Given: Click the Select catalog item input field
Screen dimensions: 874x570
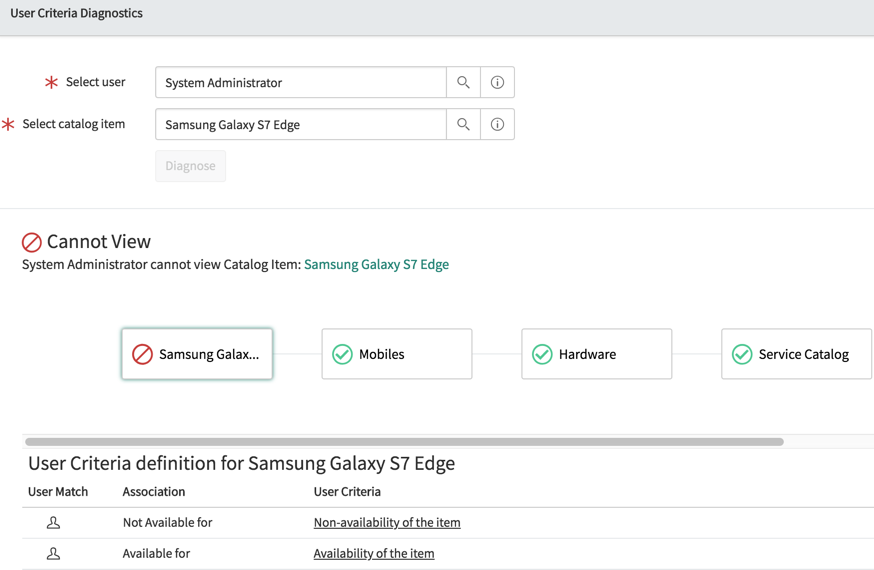Looking at the screenshot, I should [x=301, y=124].
